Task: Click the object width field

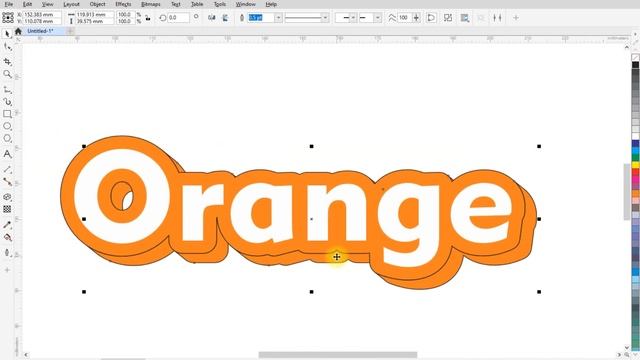Action: pos(95,14)
